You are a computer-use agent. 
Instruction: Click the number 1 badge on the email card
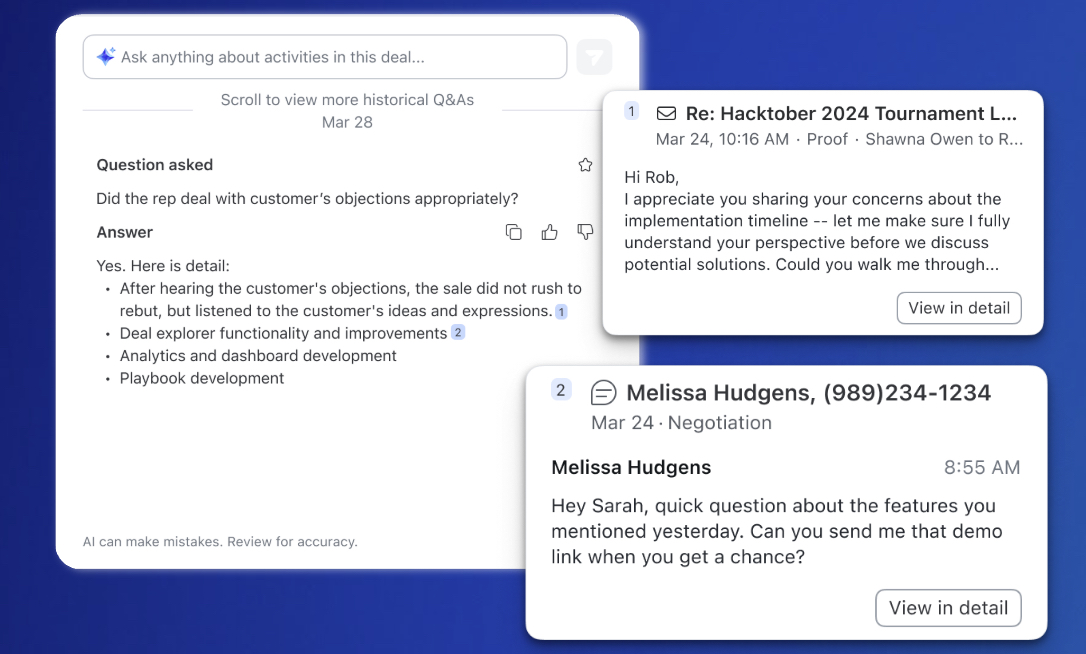(x=631, y=111)
